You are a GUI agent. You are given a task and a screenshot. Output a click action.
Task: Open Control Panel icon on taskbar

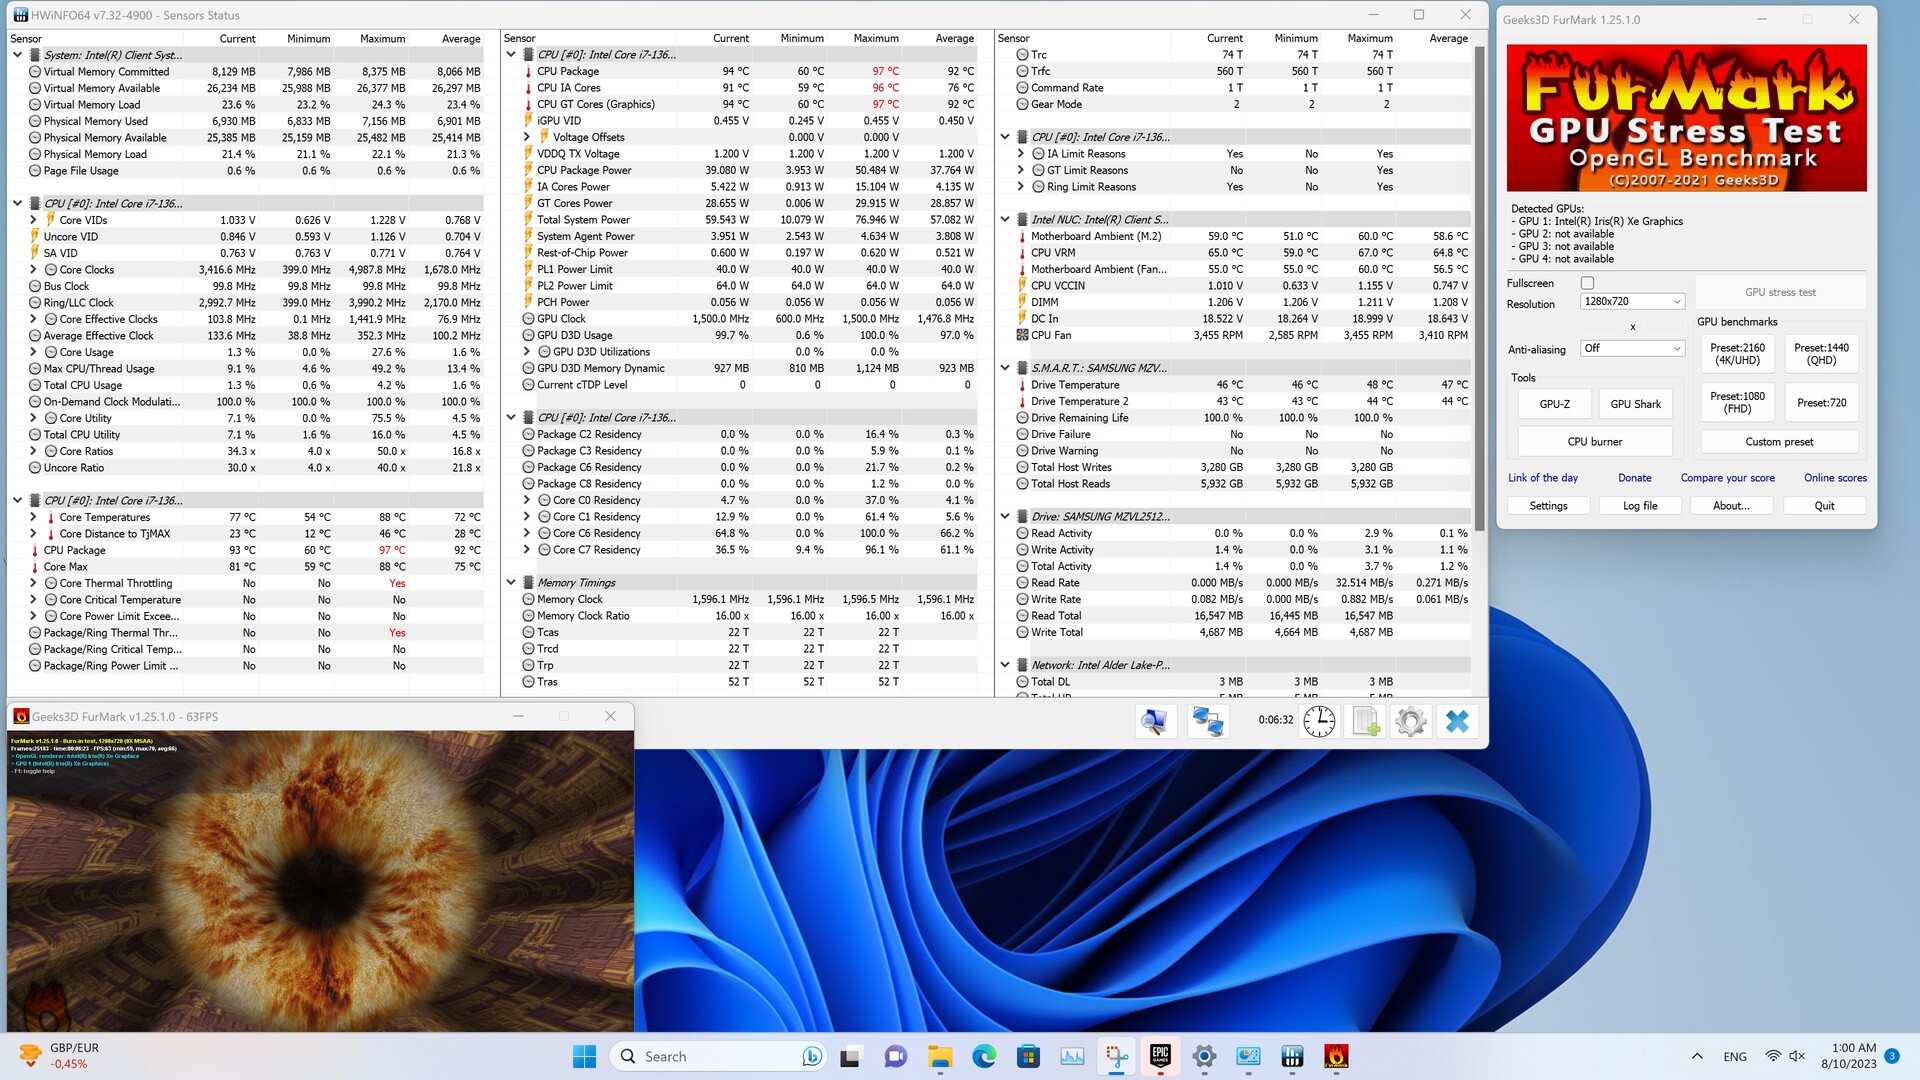[x=1248, y=1056]
